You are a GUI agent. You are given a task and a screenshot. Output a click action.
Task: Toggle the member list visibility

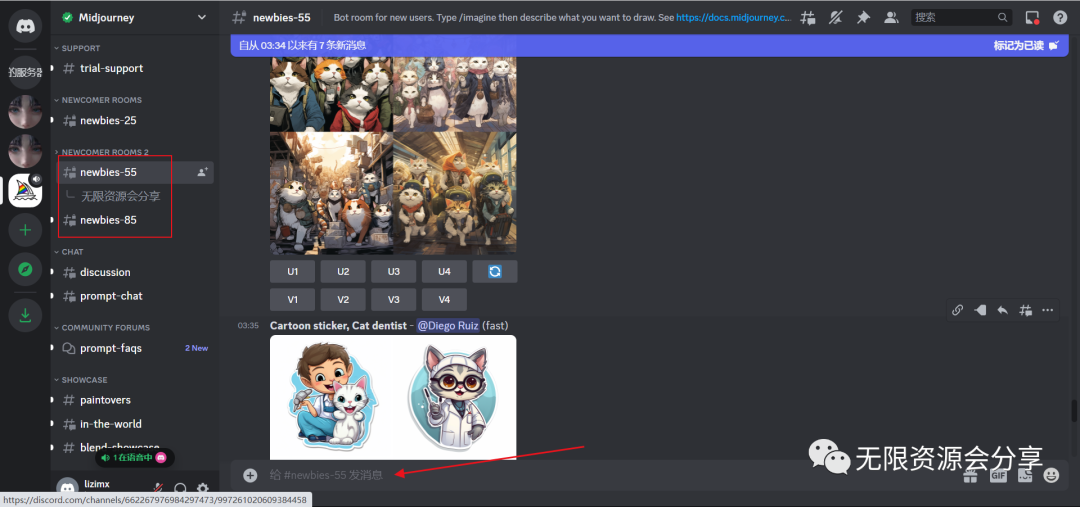[x=890, y=17]
